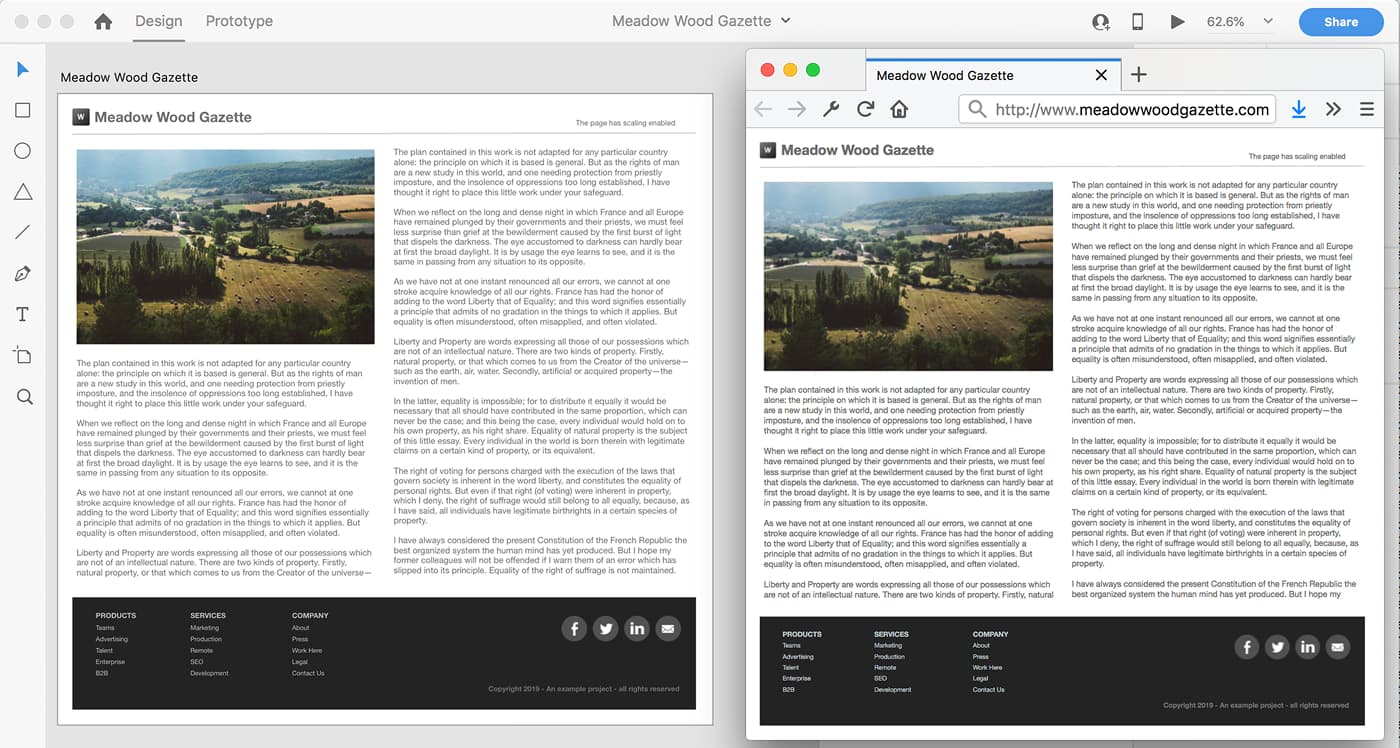Image resolution: width=1400 pixels, height=748 pixels.
Task: Expand the browser toolbar overflow chevron
Action: click(1333, 109)
